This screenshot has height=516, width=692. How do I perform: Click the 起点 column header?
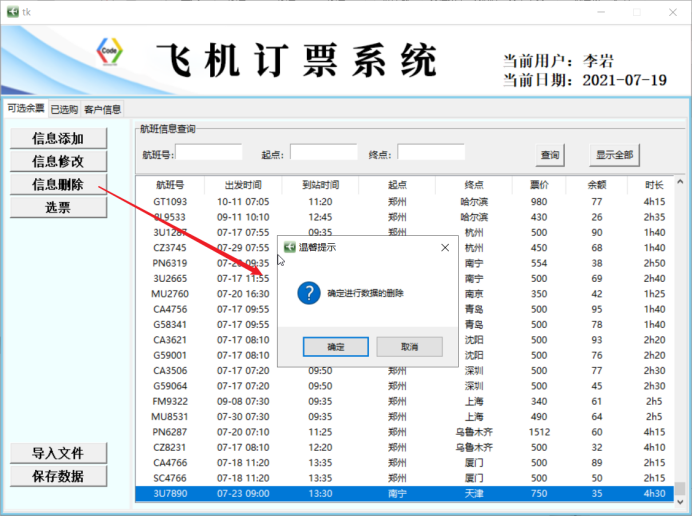pos(397,185)
